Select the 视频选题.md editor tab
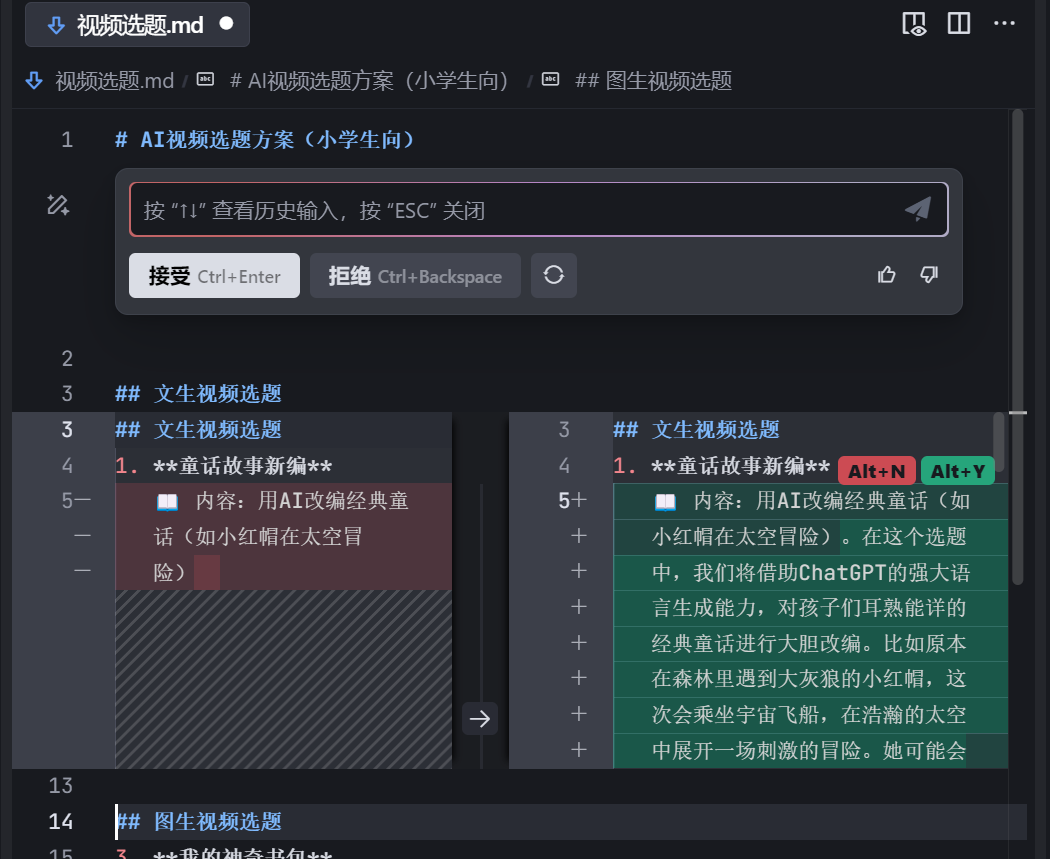Image resolution: width=1050 pixels, height=859 pixels. click(x=137, y=25)
